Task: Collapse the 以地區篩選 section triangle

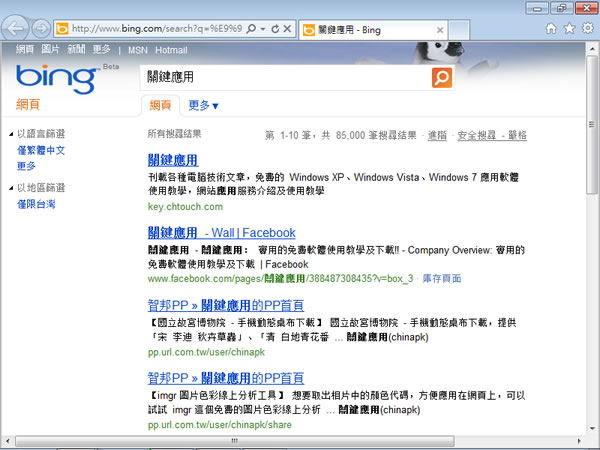Action: pyautogui.click(x=11, y=188)
